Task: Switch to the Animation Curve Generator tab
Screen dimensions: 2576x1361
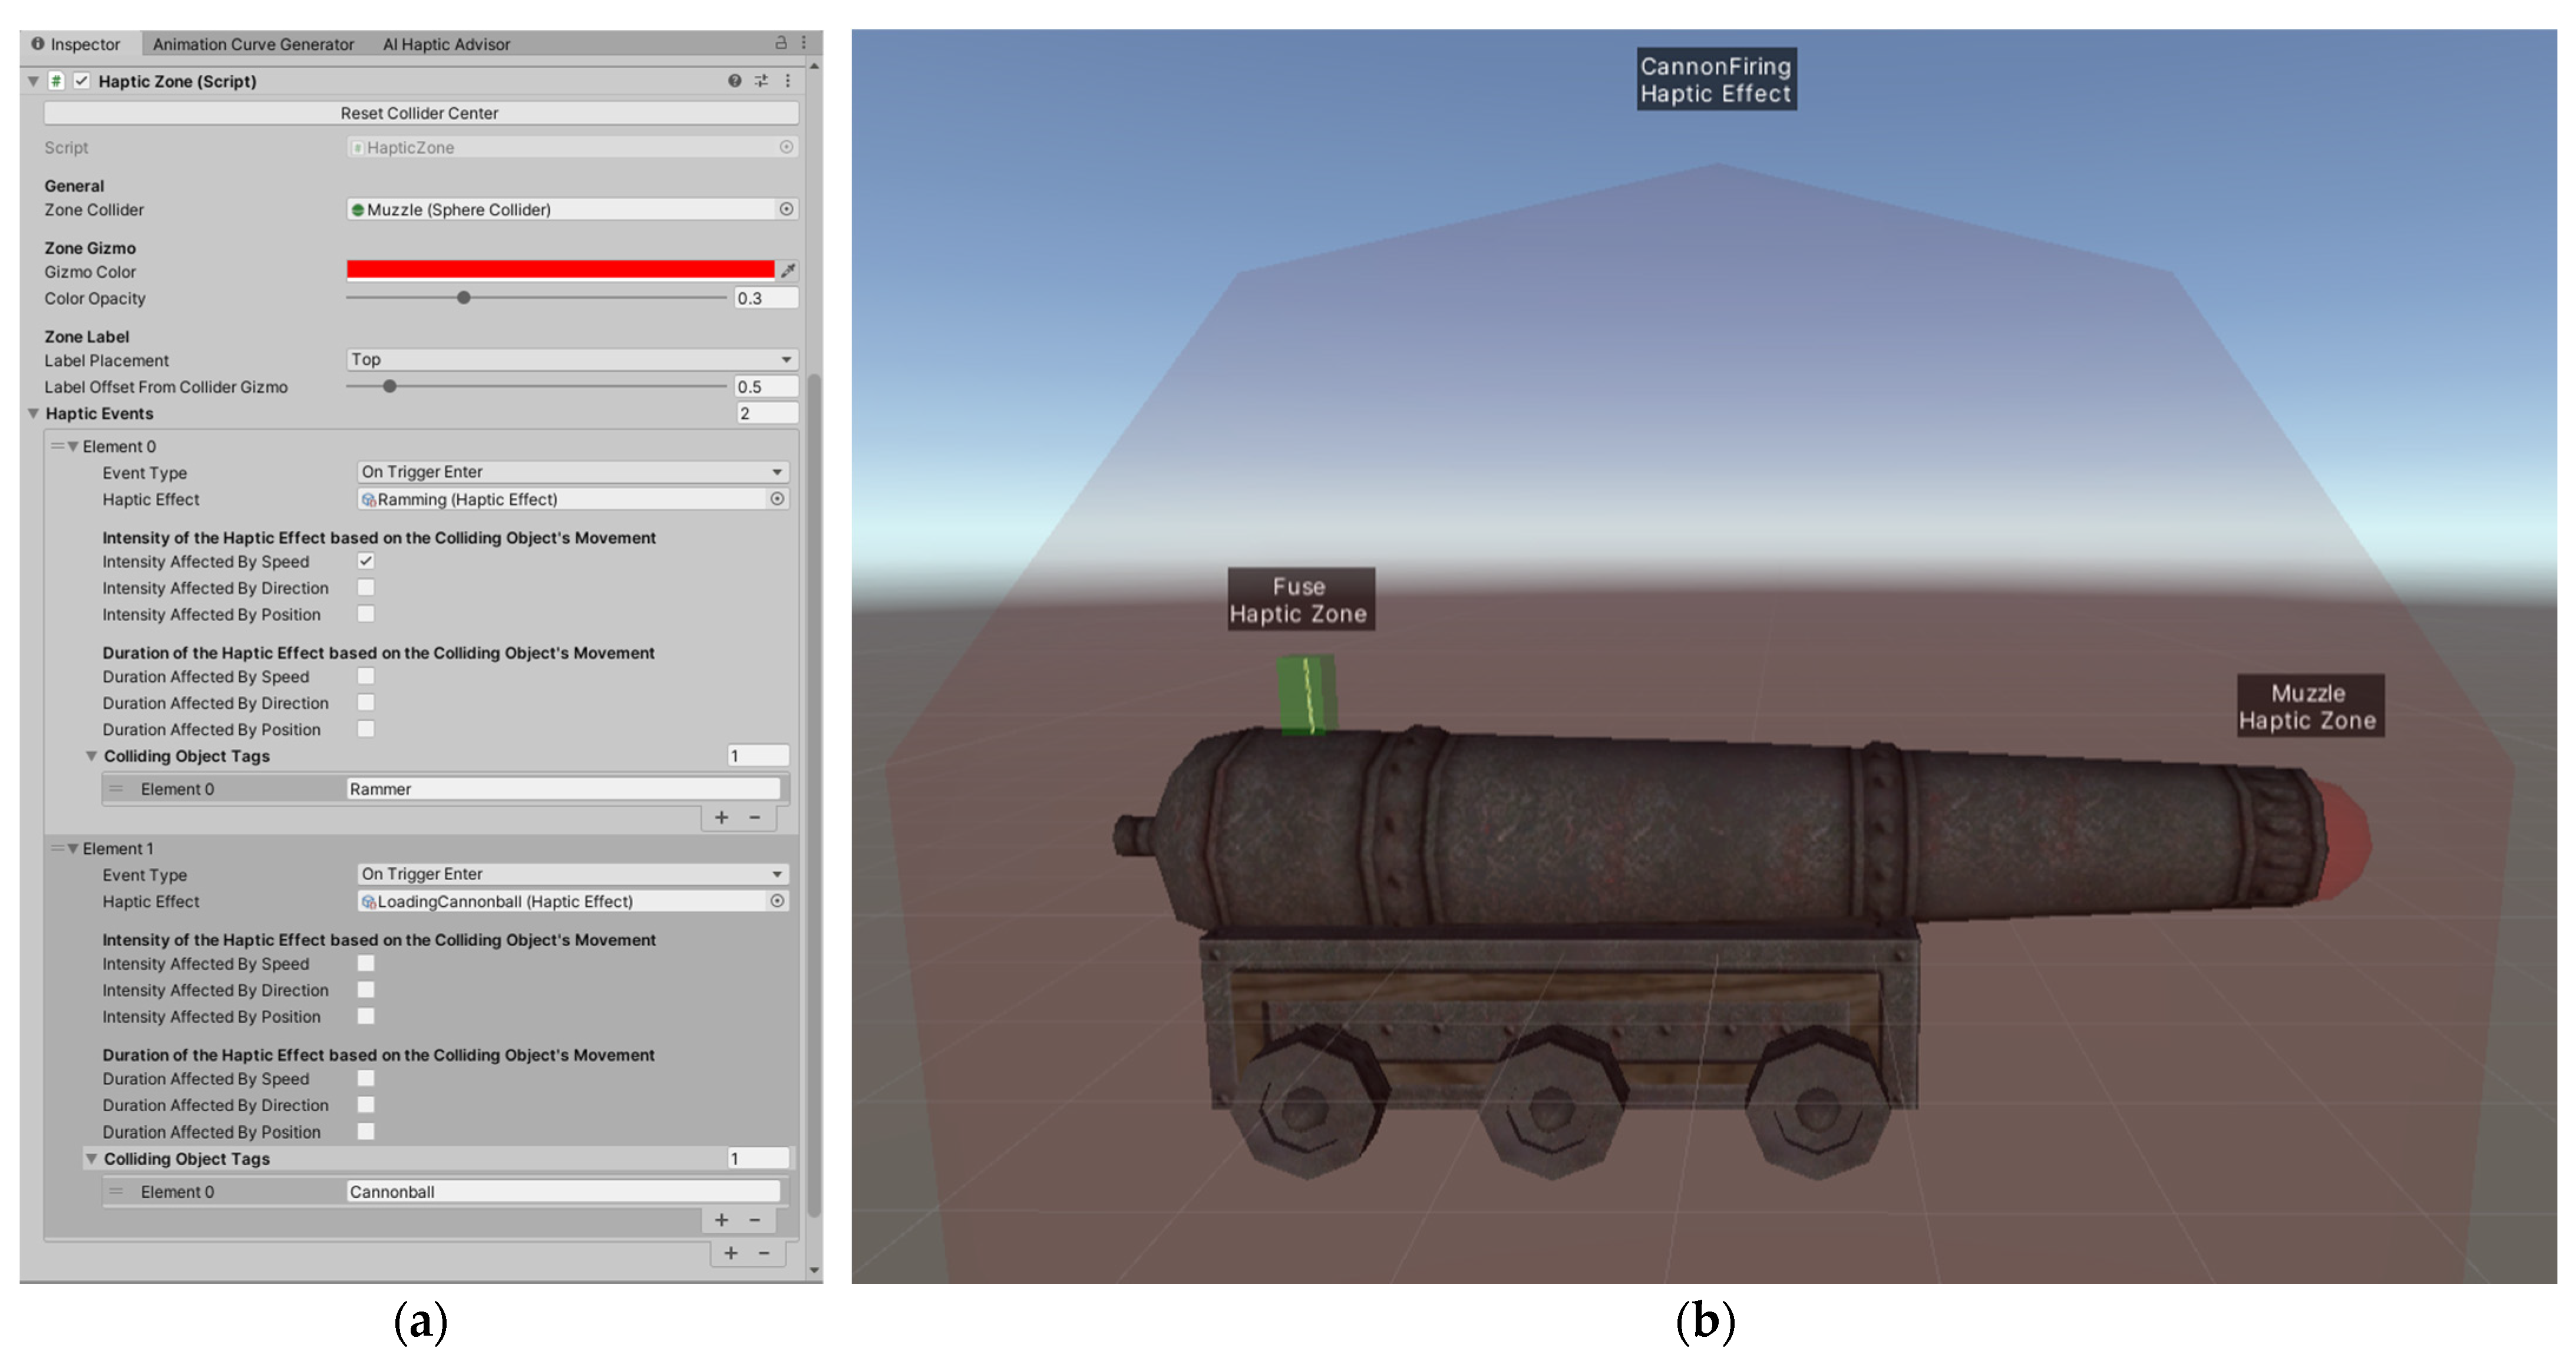Action: tap(253, 44)
